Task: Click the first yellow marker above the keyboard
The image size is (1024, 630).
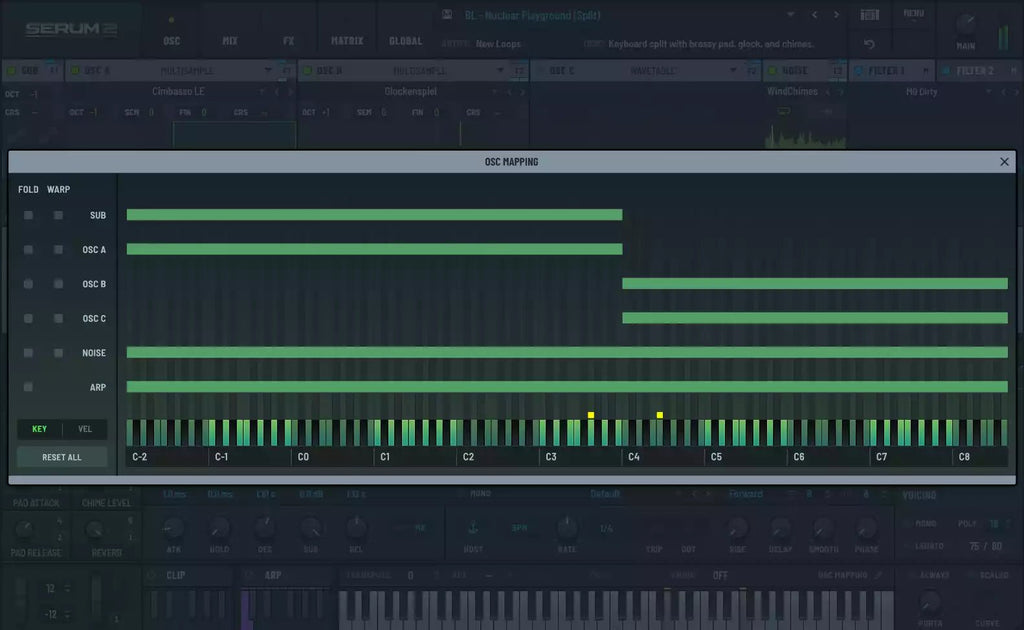Action: coord(591,414)
